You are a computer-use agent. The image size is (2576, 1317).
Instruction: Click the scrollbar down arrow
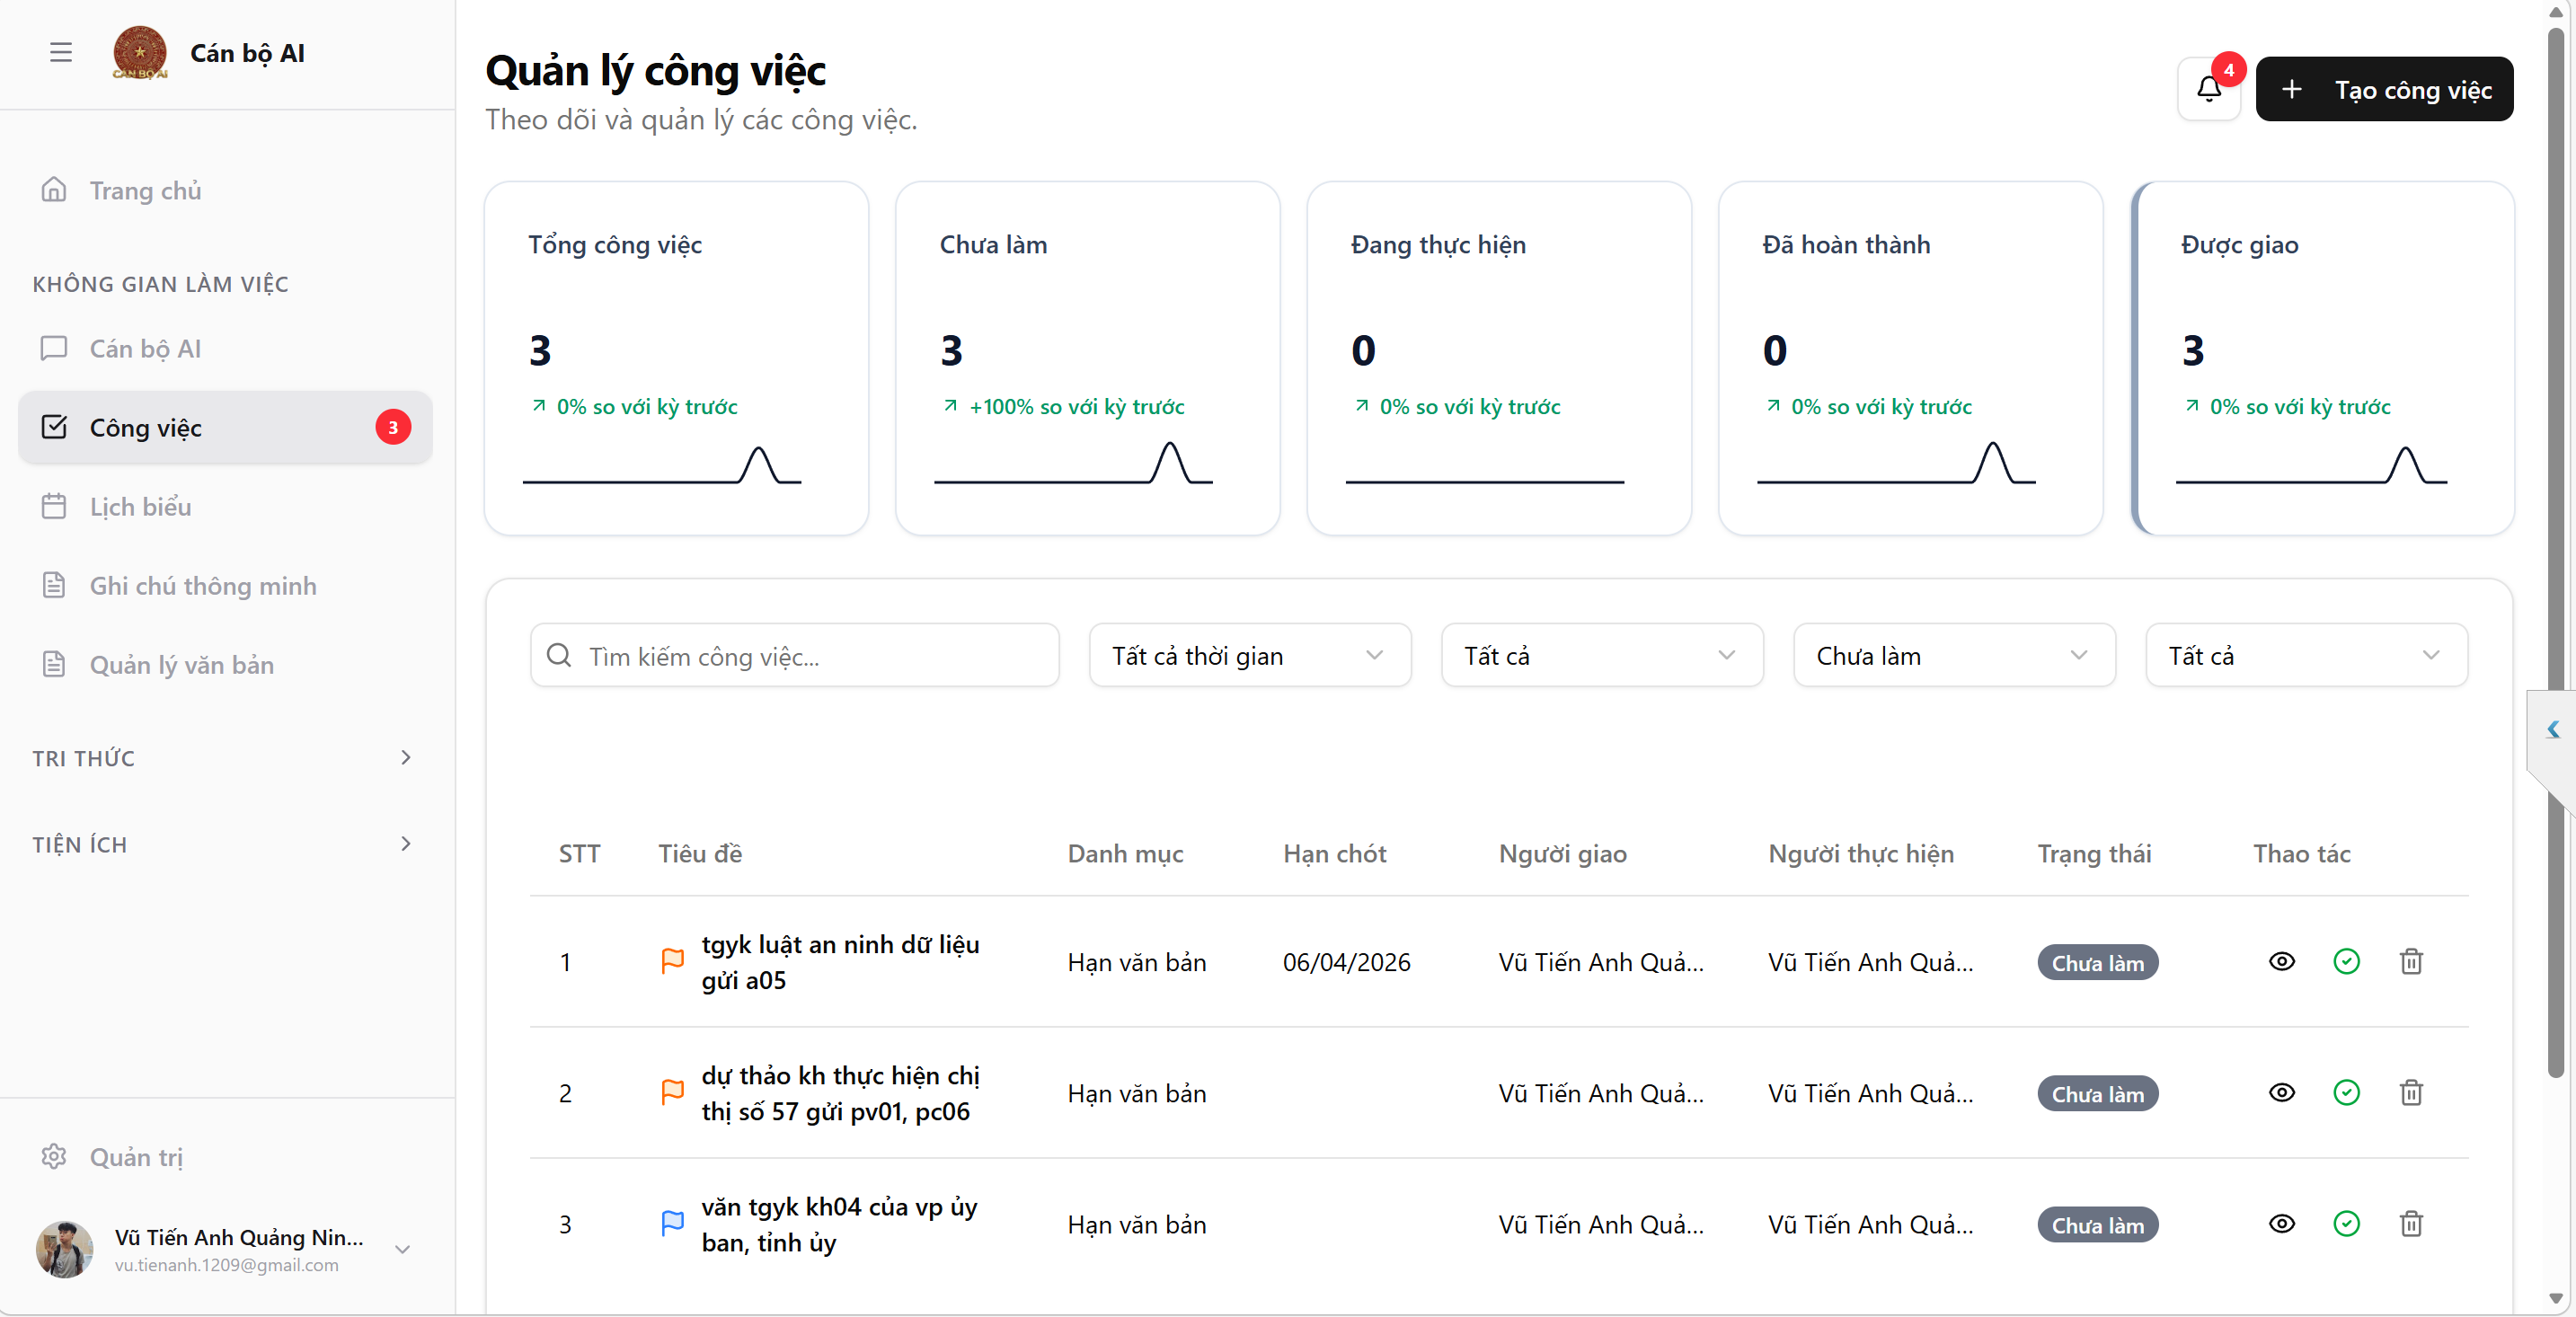(x=2556, y=1299)
